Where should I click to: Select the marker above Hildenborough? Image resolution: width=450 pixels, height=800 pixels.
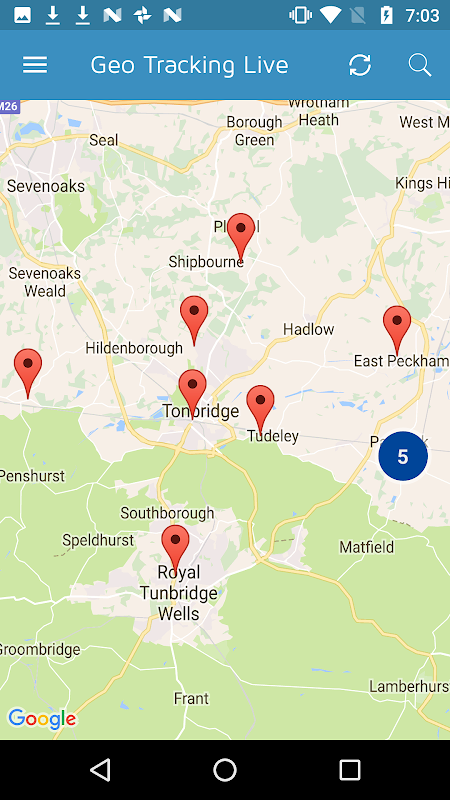point(194,319)
